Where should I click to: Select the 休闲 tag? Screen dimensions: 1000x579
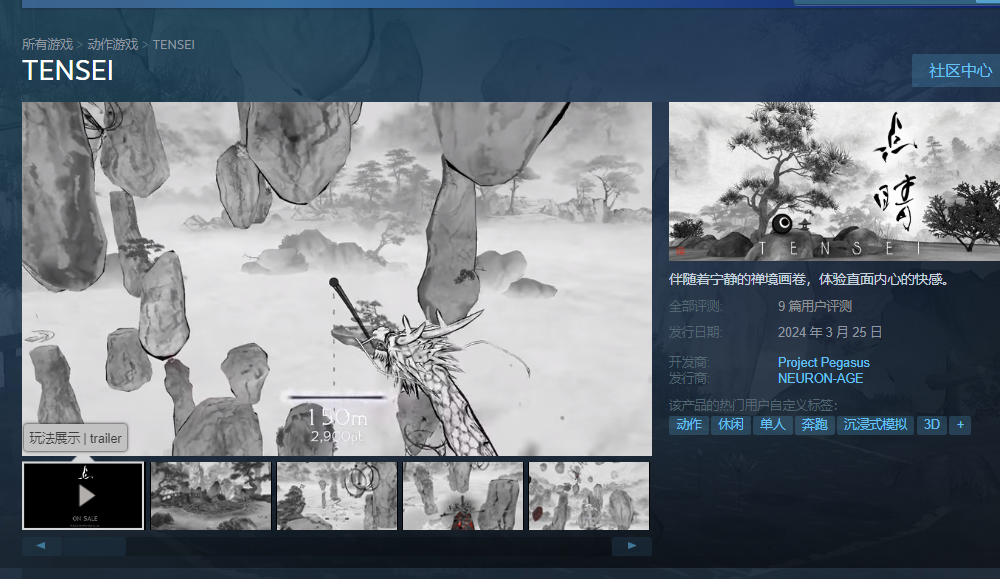click(x=731, y=425)
